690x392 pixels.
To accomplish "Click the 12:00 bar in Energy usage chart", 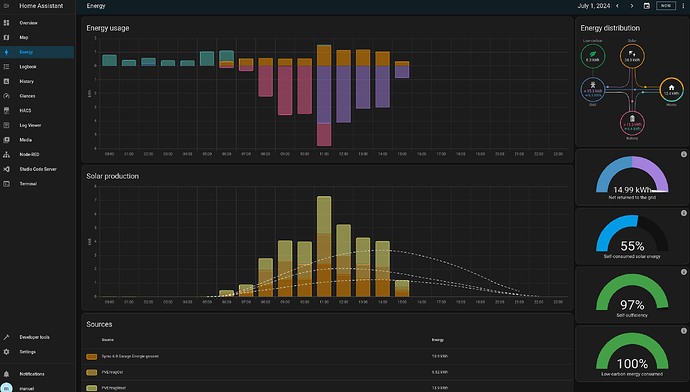I will coord(343,86).
